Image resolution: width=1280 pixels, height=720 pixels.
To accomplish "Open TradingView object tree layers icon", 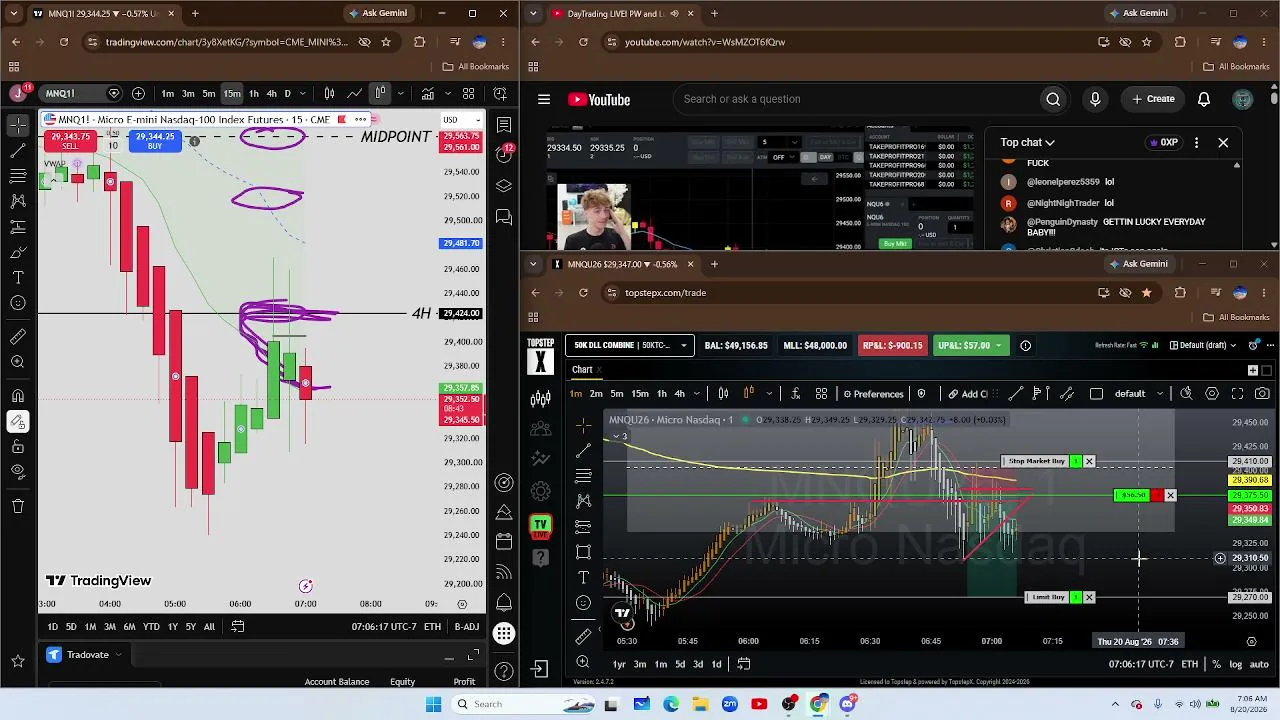I will click(504, 186).
